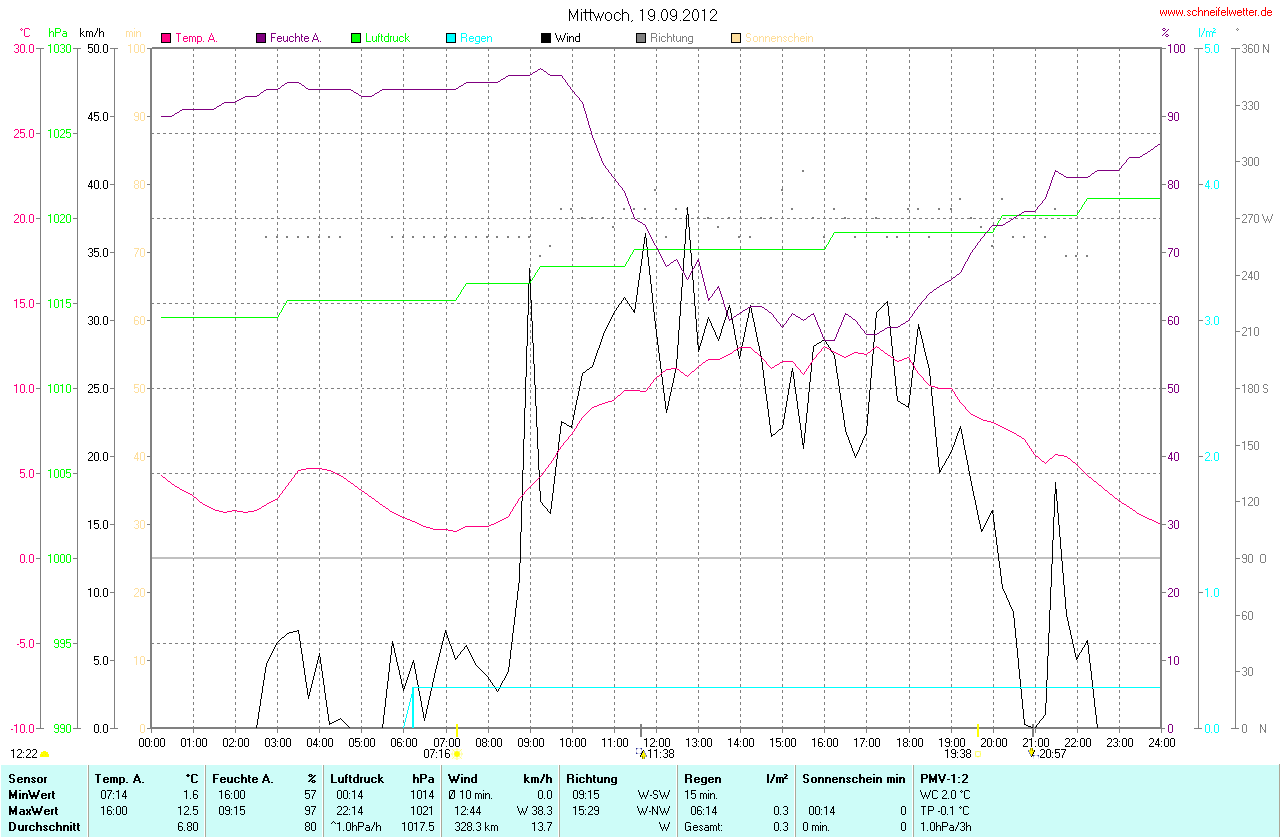Image resolution: width=1280 pixels, height=837 pixels.
Task: Click the purple Feuchte A. legend swatch
Action: [261, 38]
